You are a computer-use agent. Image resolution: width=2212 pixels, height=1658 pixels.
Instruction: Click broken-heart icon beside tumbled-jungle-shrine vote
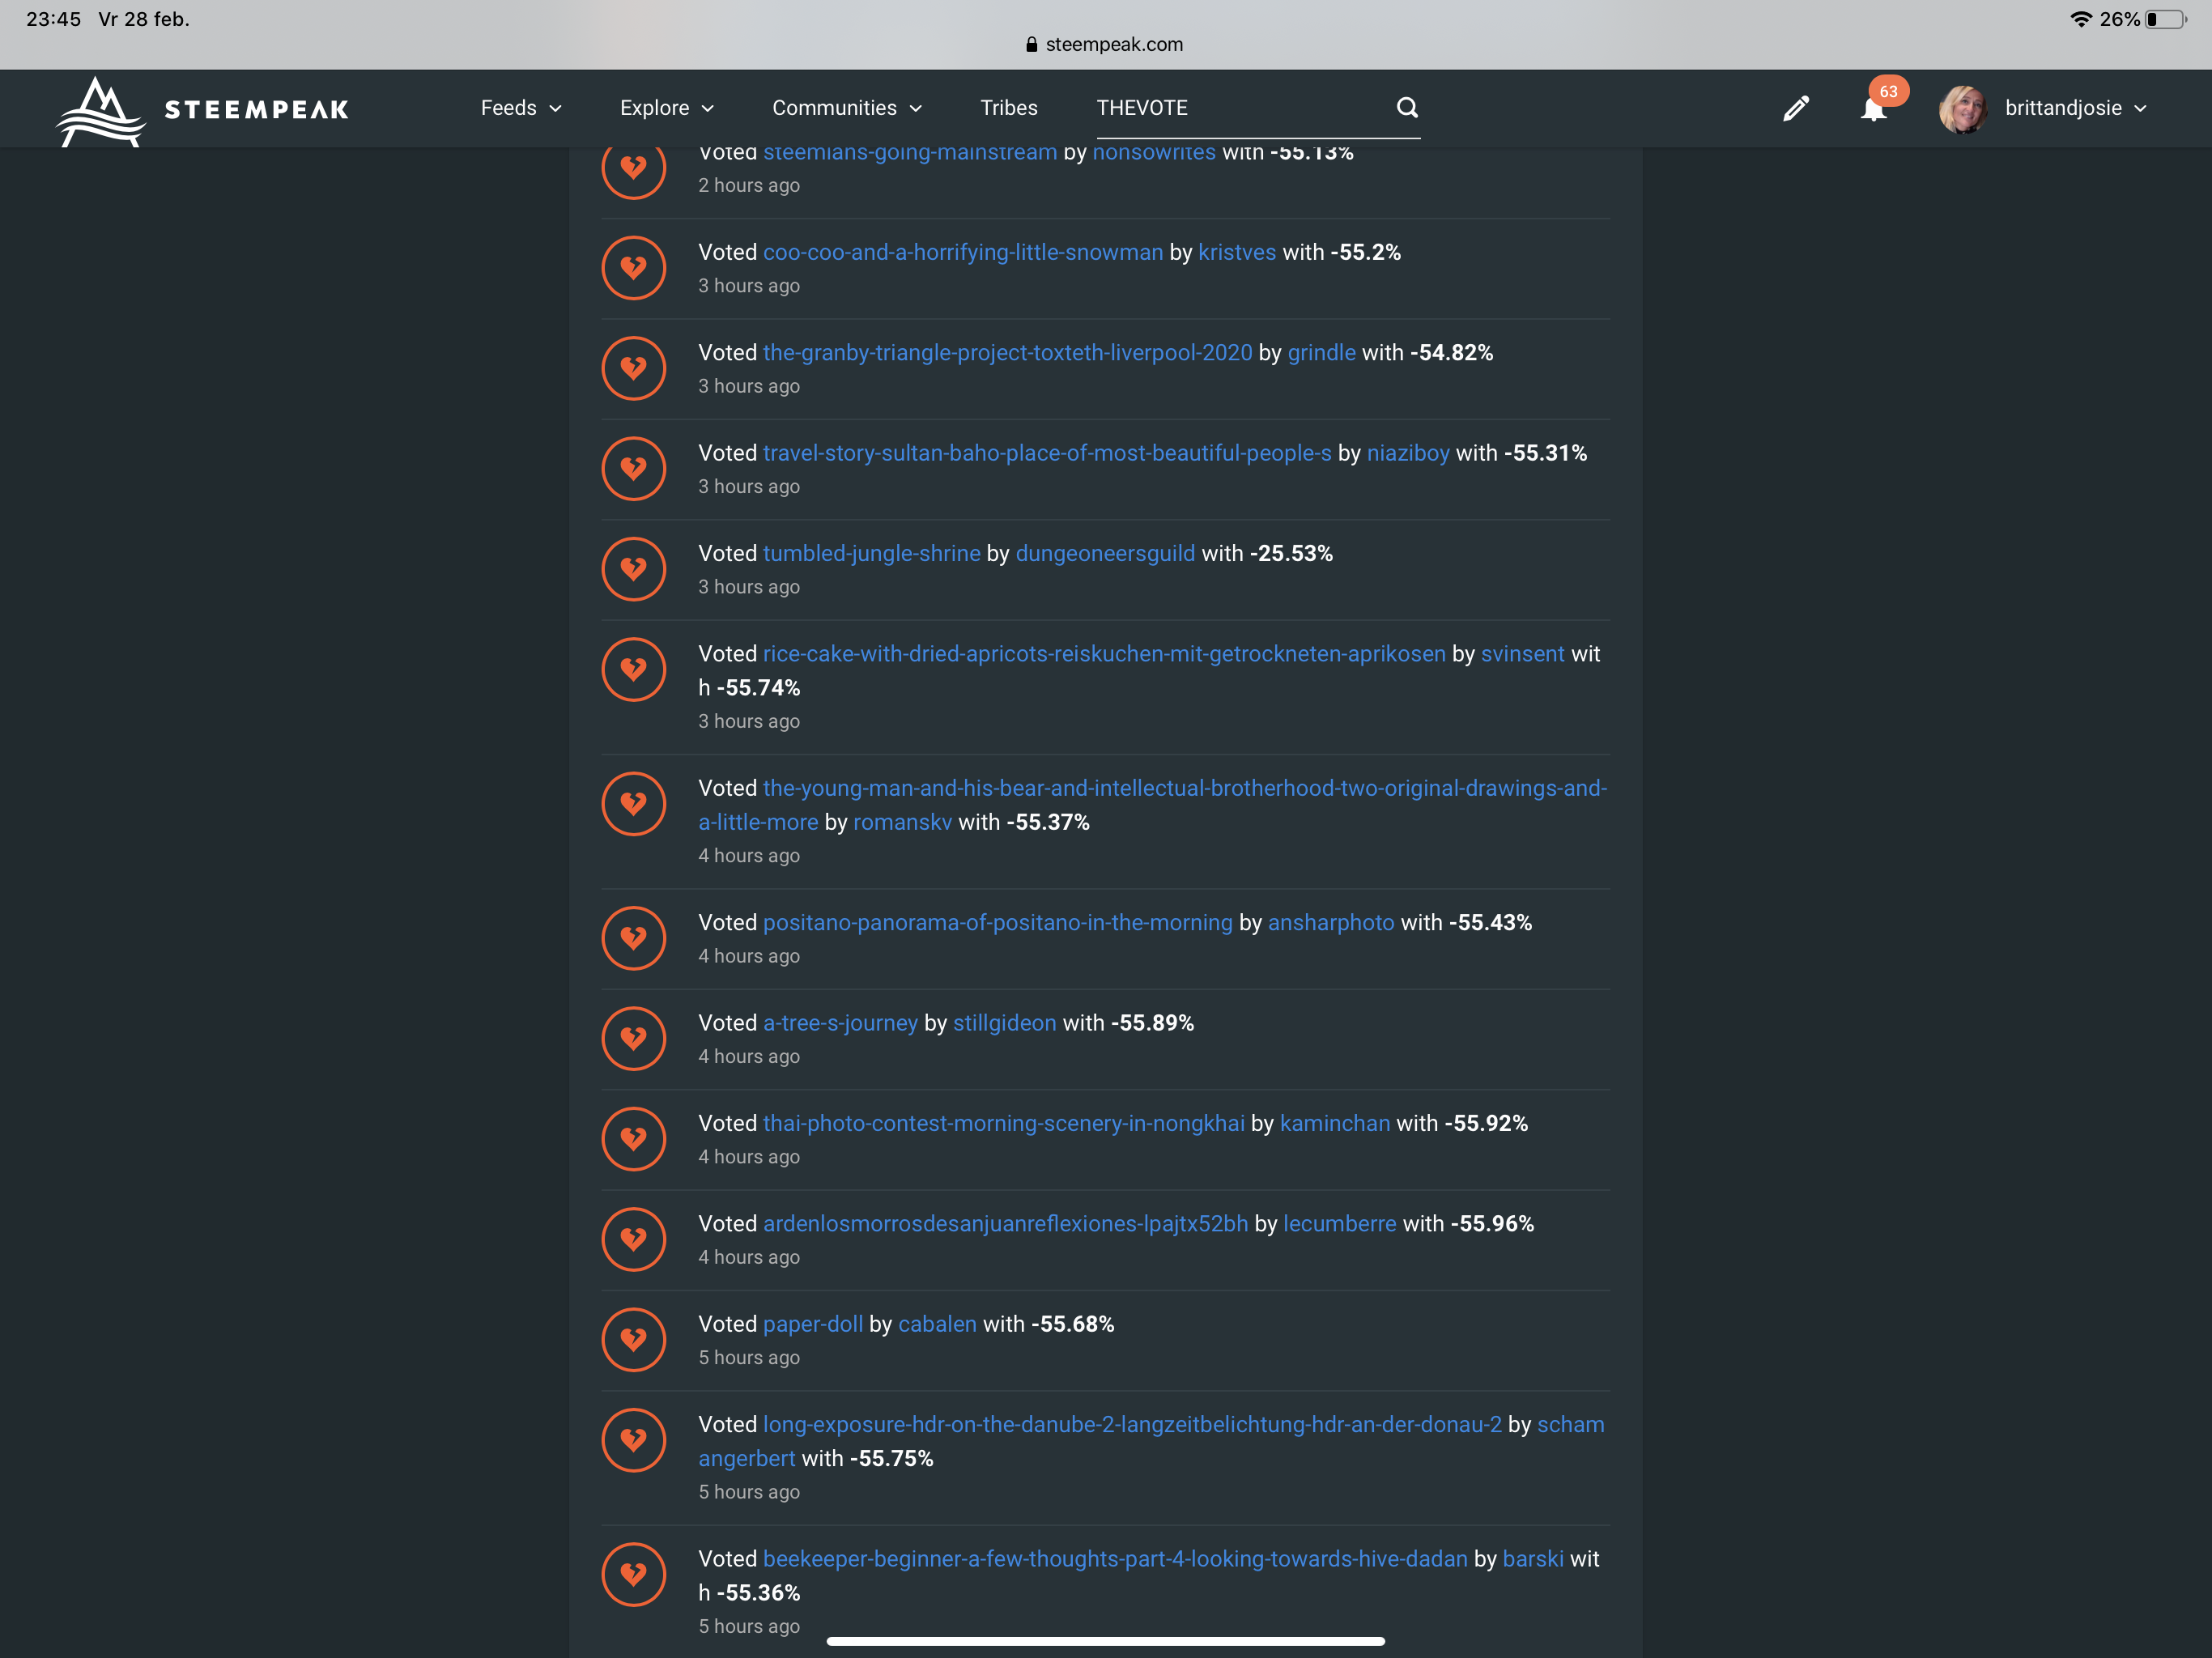tap(634, 569)
